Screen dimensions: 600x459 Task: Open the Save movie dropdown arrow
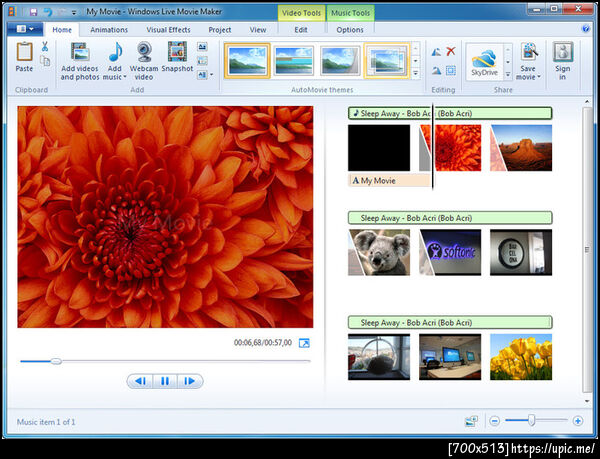click(539, 77)
